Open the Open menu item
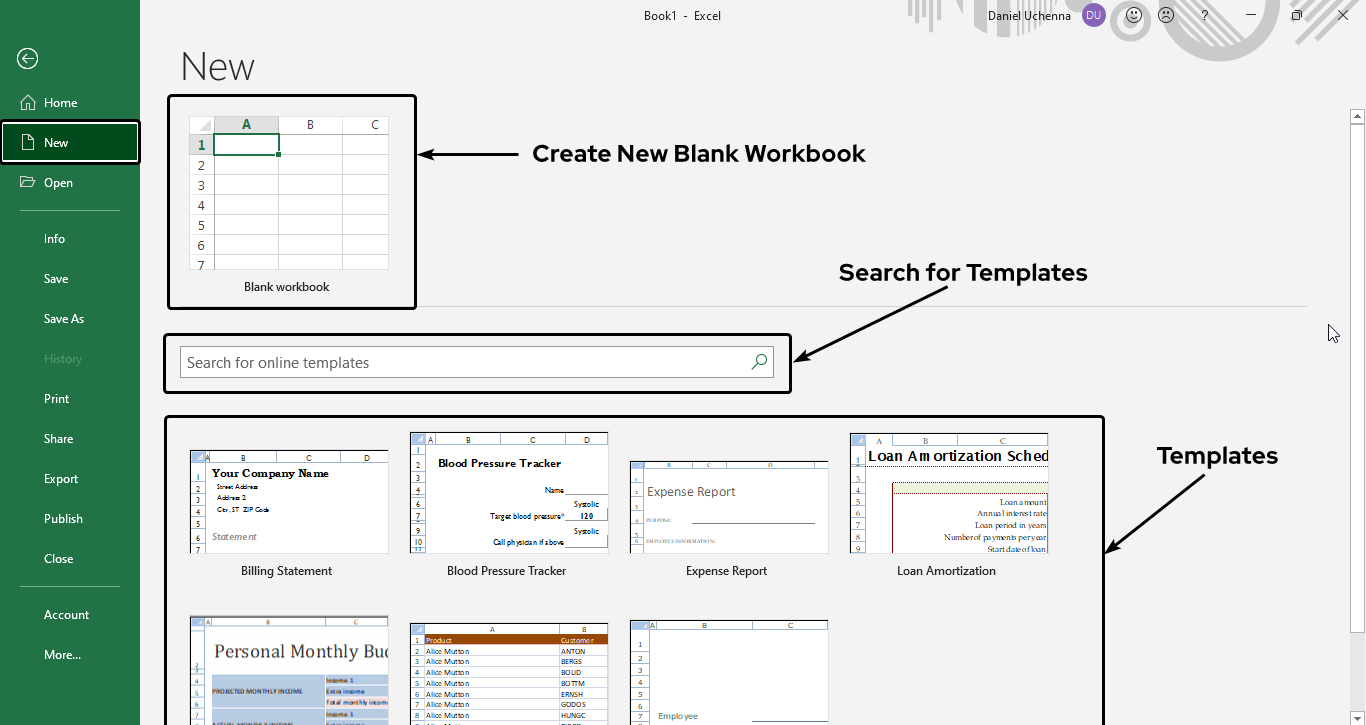 58,183
